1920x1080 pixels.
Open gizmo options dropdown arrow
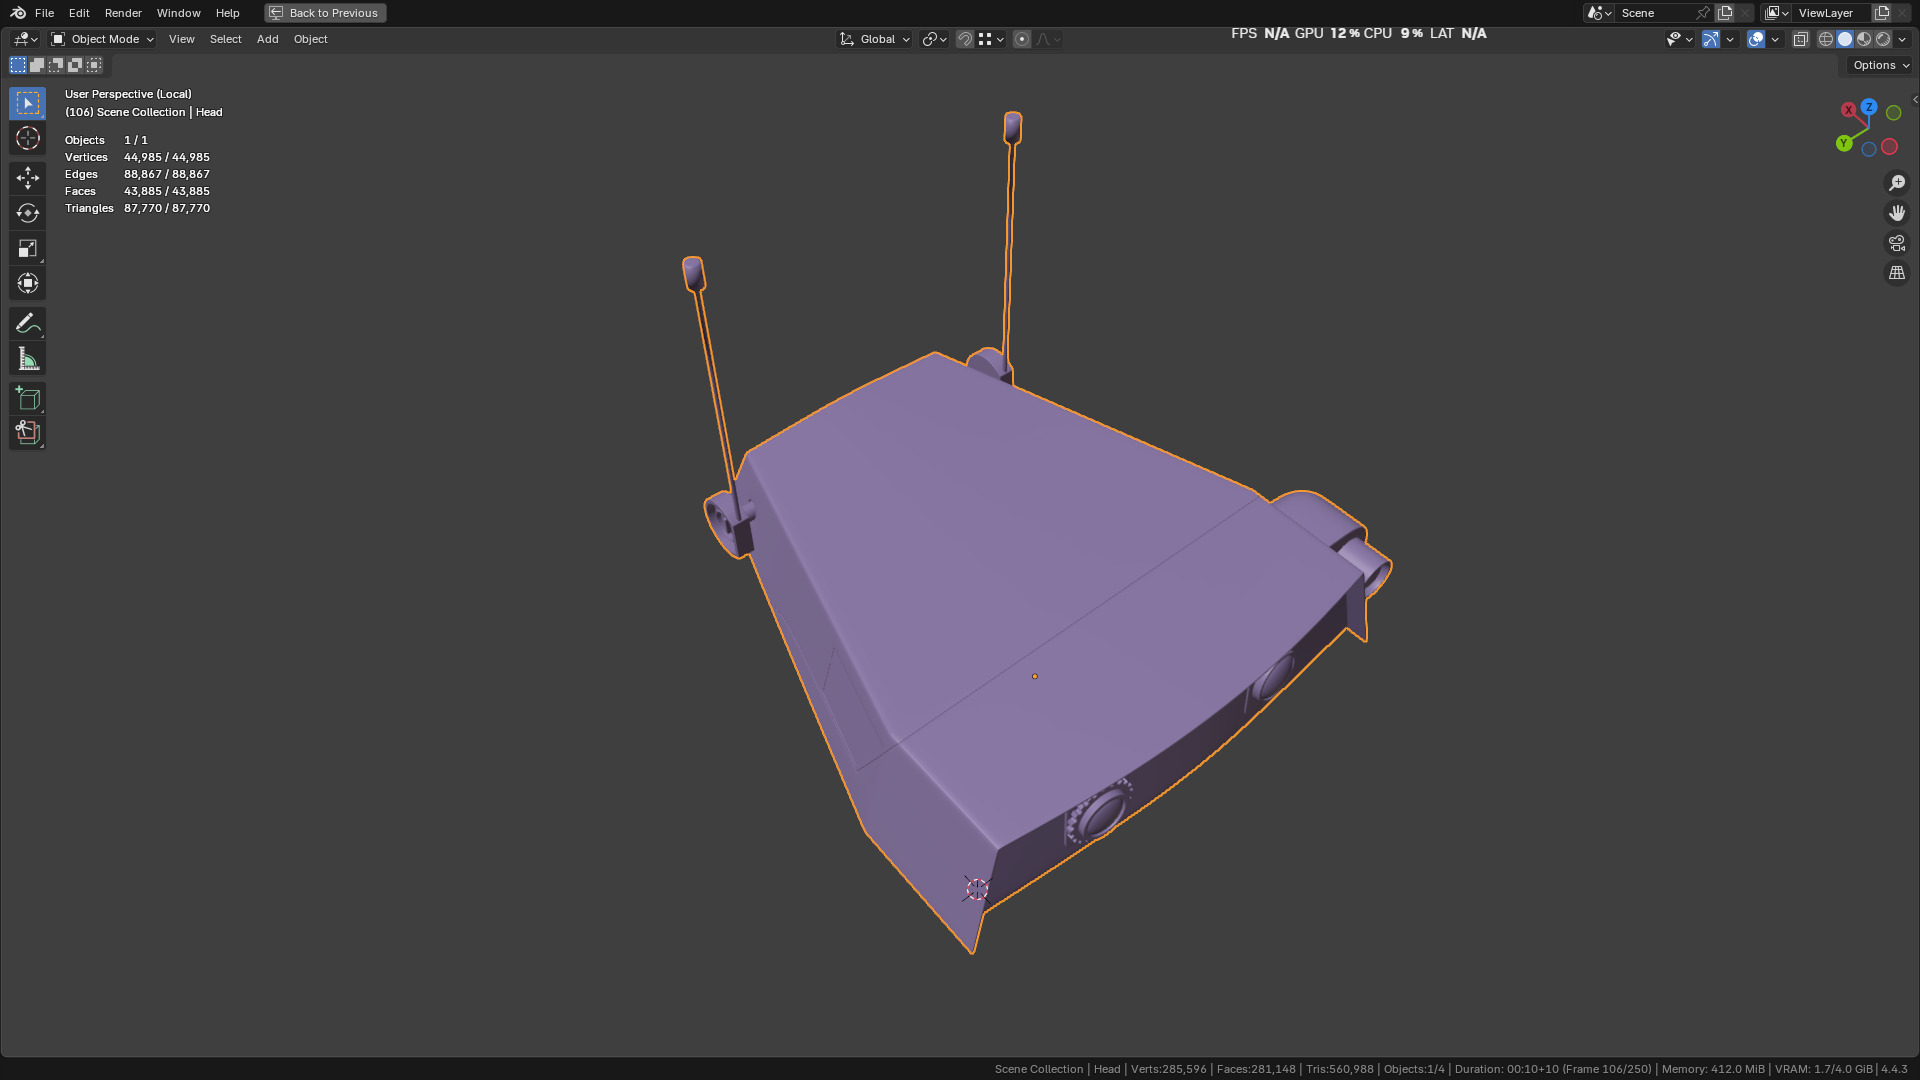point(1730,39)
